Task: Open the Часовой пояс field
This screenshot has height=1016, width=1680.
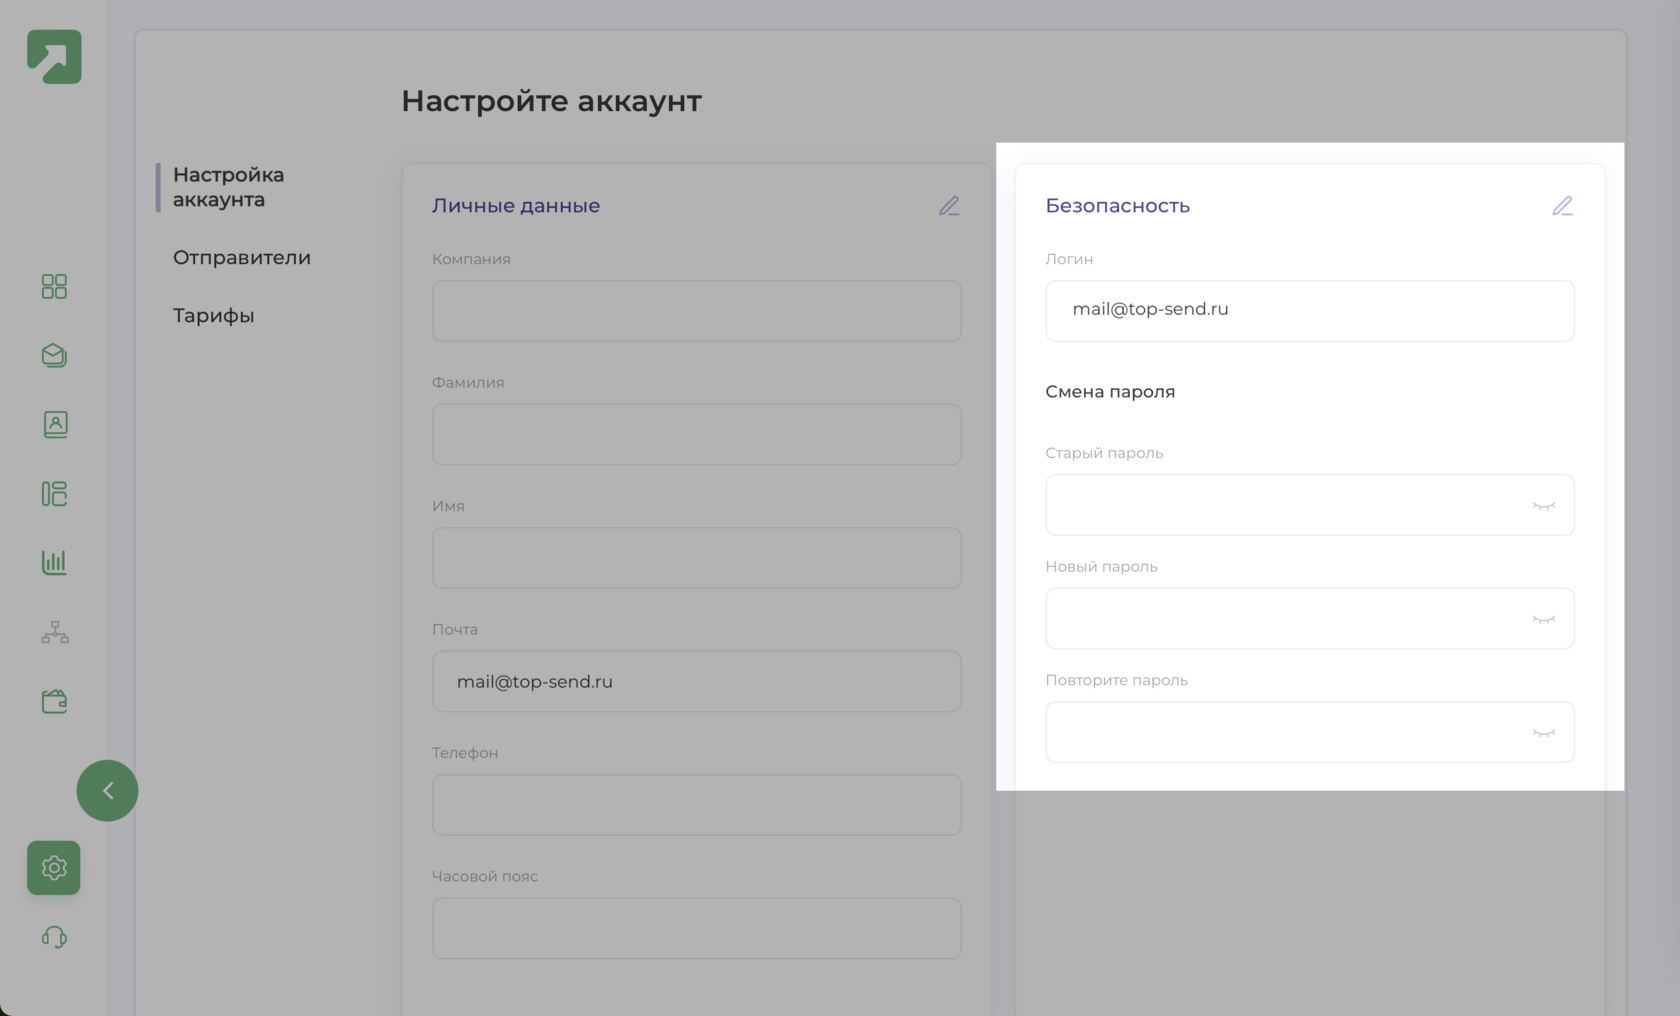Action: coord(697,928)
